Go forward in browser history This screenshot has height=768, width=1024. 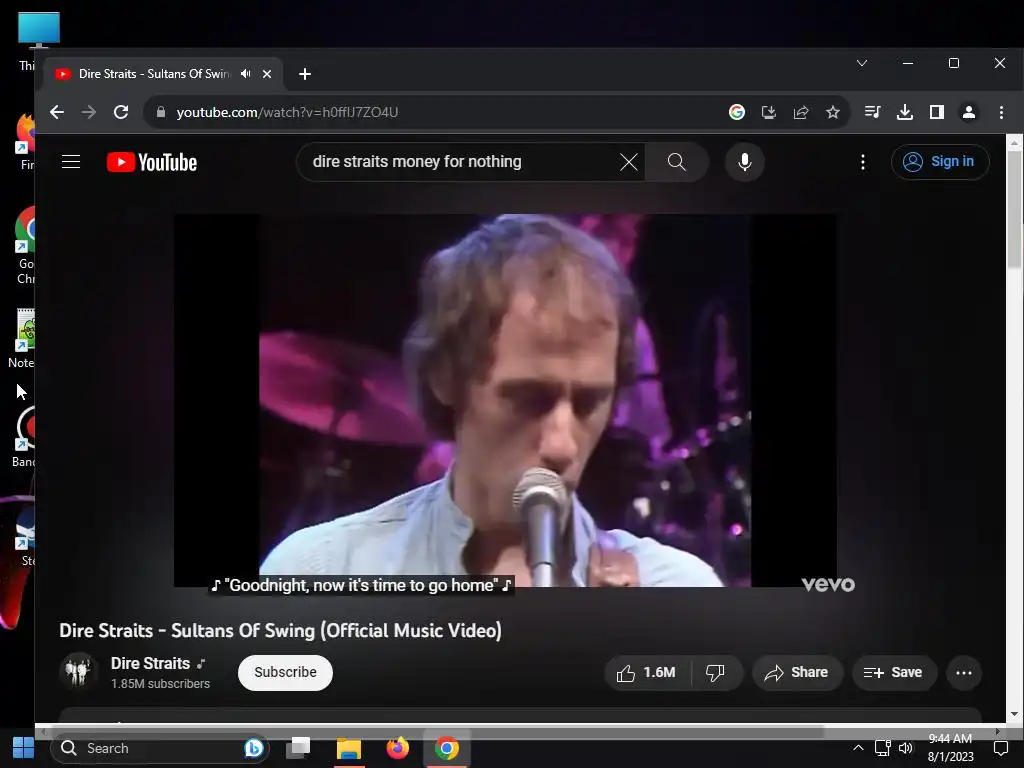point(89,112)
